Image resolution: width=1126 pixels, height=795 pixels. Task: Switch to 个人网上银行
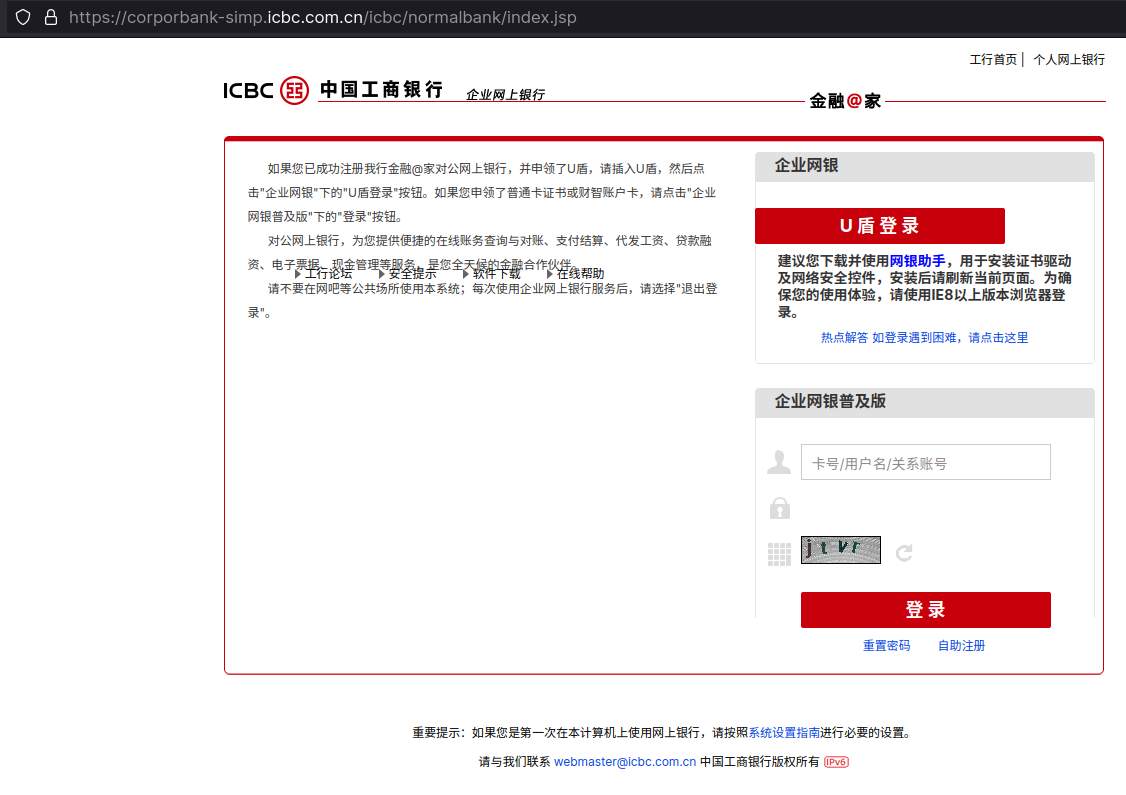point(1068,59)
